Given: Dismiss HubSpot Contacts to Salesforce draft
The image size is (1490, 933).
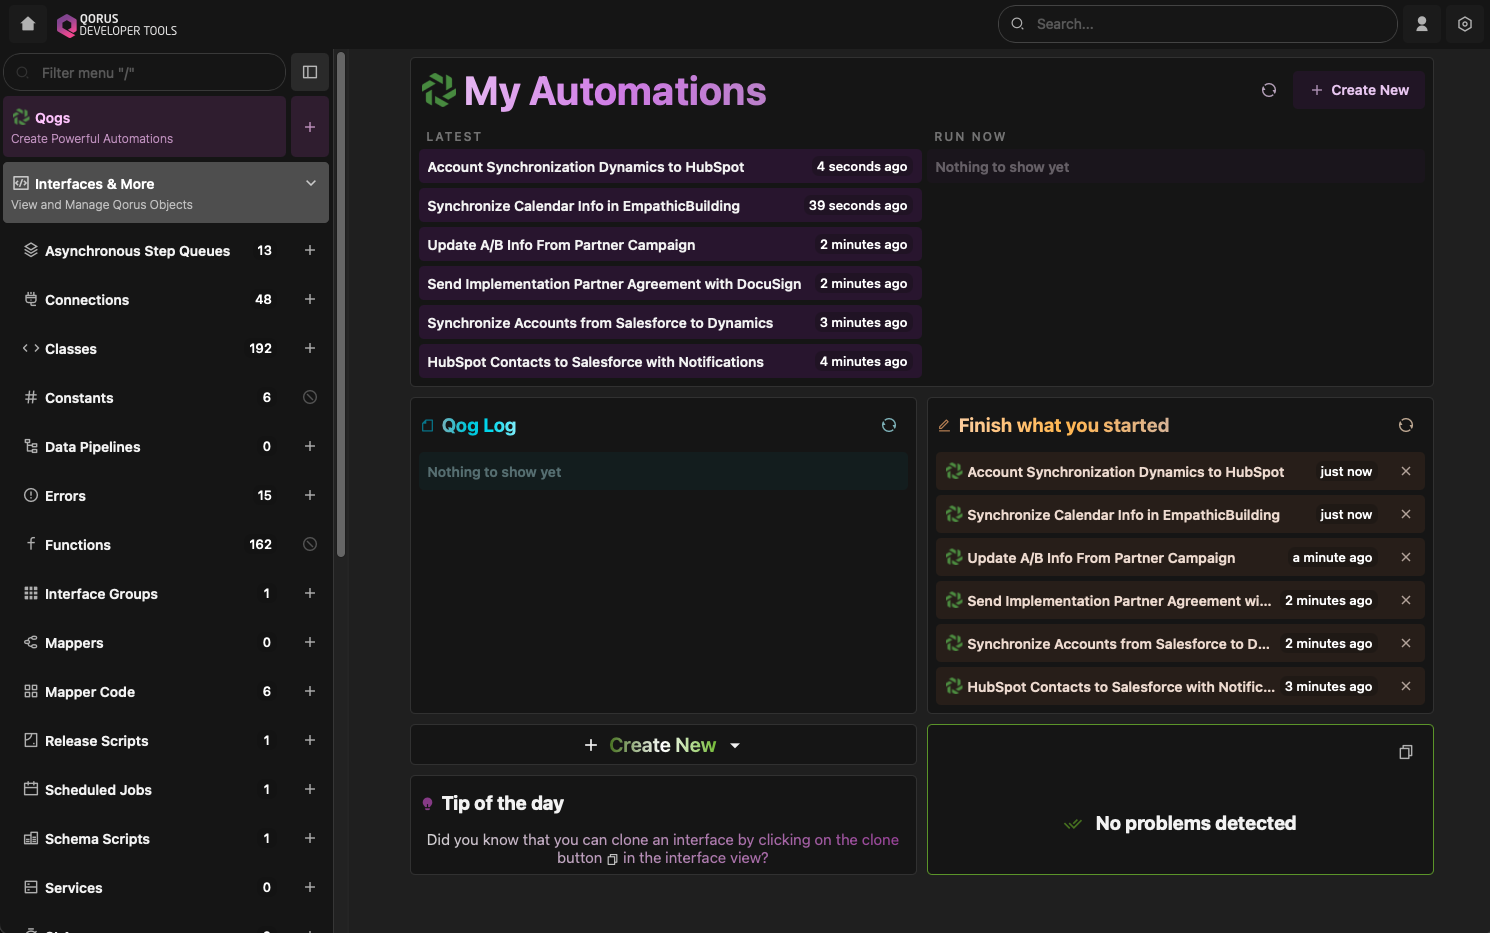Looking at the screenshot, I should 1406,686.
